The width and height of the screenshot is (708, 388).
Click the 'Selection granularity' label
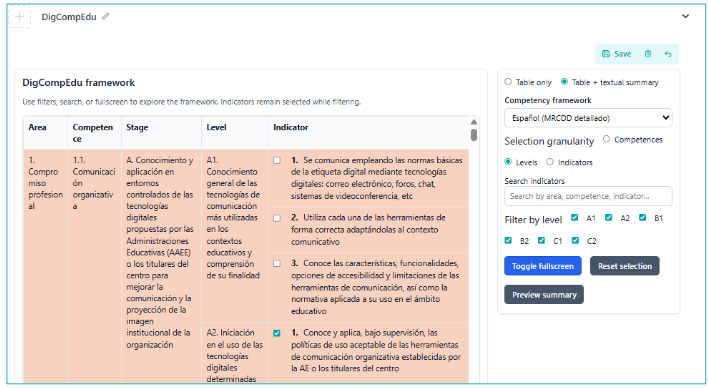coord(549,141)
